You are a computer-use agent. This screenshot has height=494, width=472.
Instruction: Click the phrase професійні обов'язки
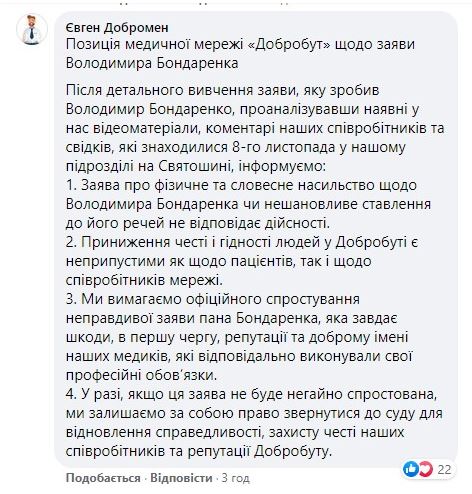click(141, 375)
